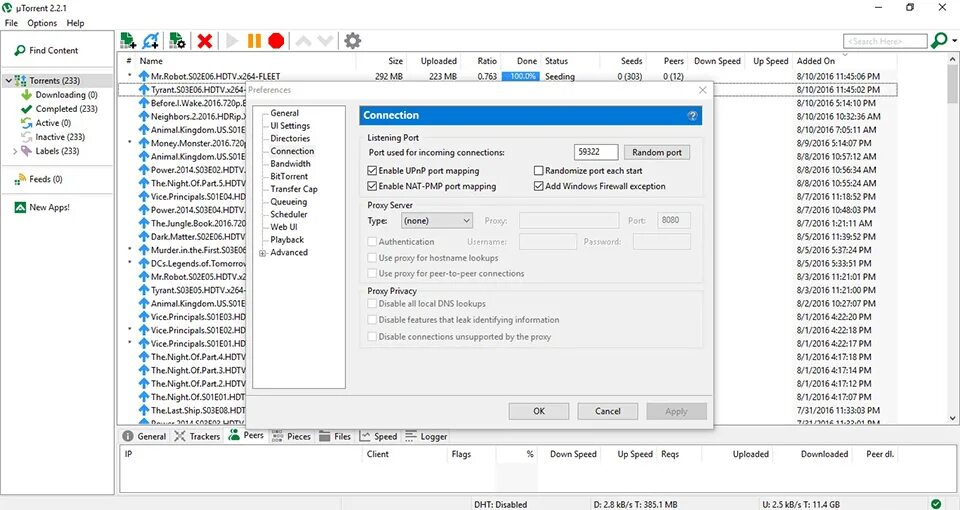Viewport: 960px width, 510px height.
Task: Open the File menu
Action: coord(11,23)
